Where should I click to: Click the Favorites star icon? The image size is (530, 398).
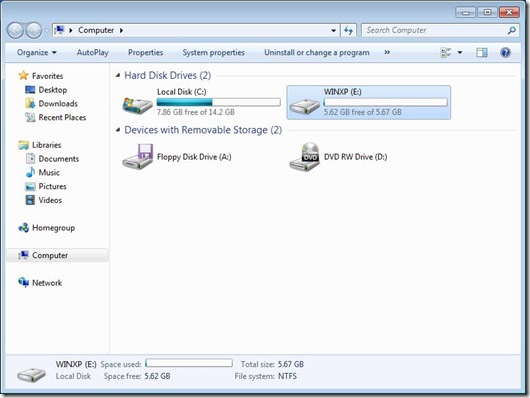tap(23, 75)
